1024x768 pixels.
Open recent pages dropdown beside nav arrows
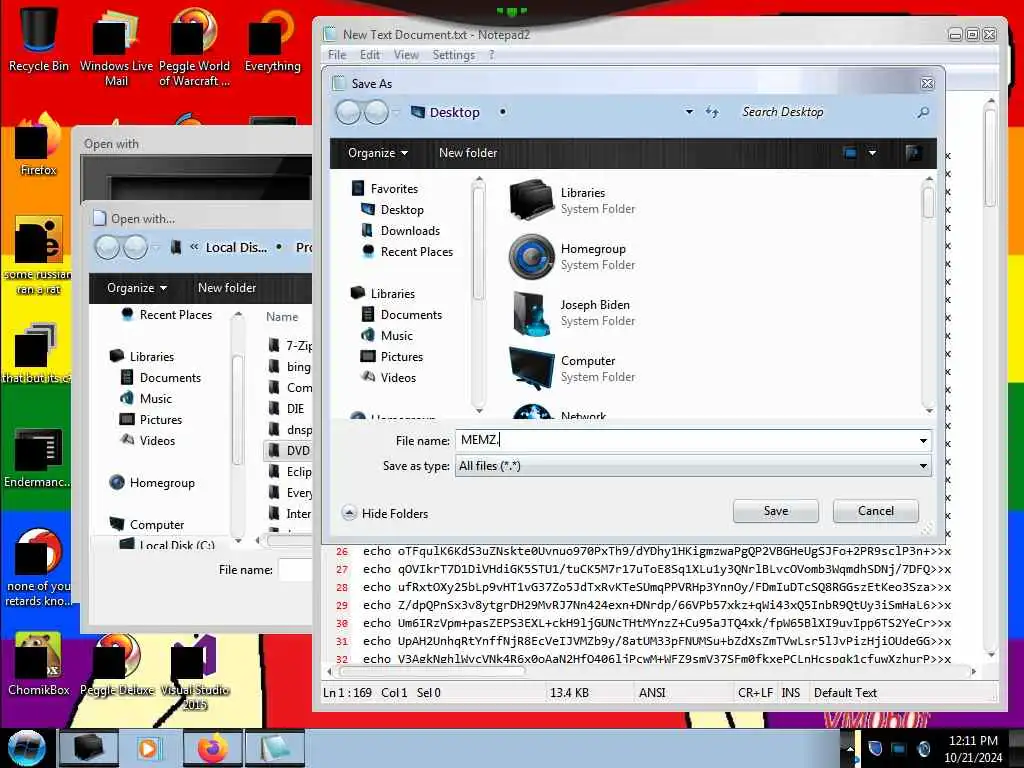396,113
